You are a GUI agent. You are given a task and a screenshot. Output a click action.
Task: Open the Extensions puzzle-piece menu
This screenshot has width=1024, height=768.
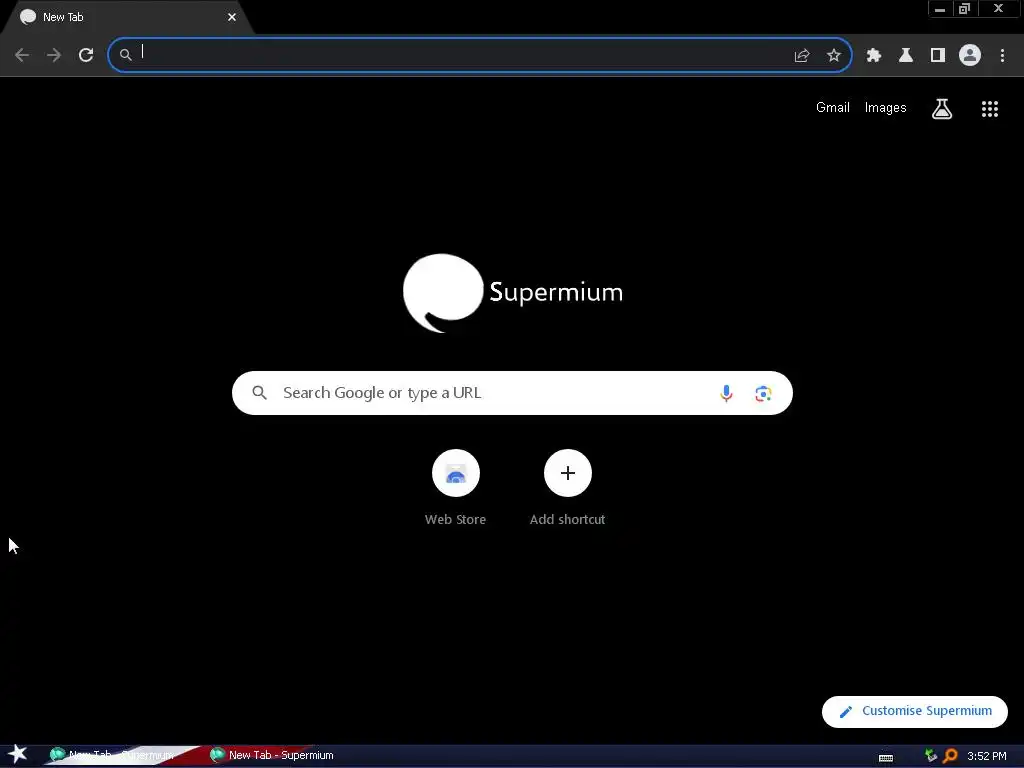[874, 56]
